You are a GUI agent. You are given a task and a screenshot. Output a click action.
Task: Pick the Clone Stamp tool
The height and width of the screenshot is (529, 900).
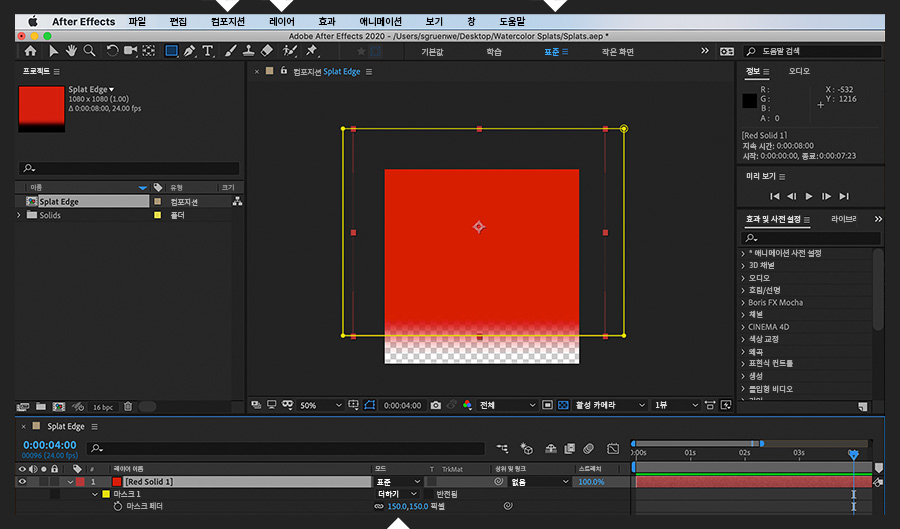coord(247,51)
